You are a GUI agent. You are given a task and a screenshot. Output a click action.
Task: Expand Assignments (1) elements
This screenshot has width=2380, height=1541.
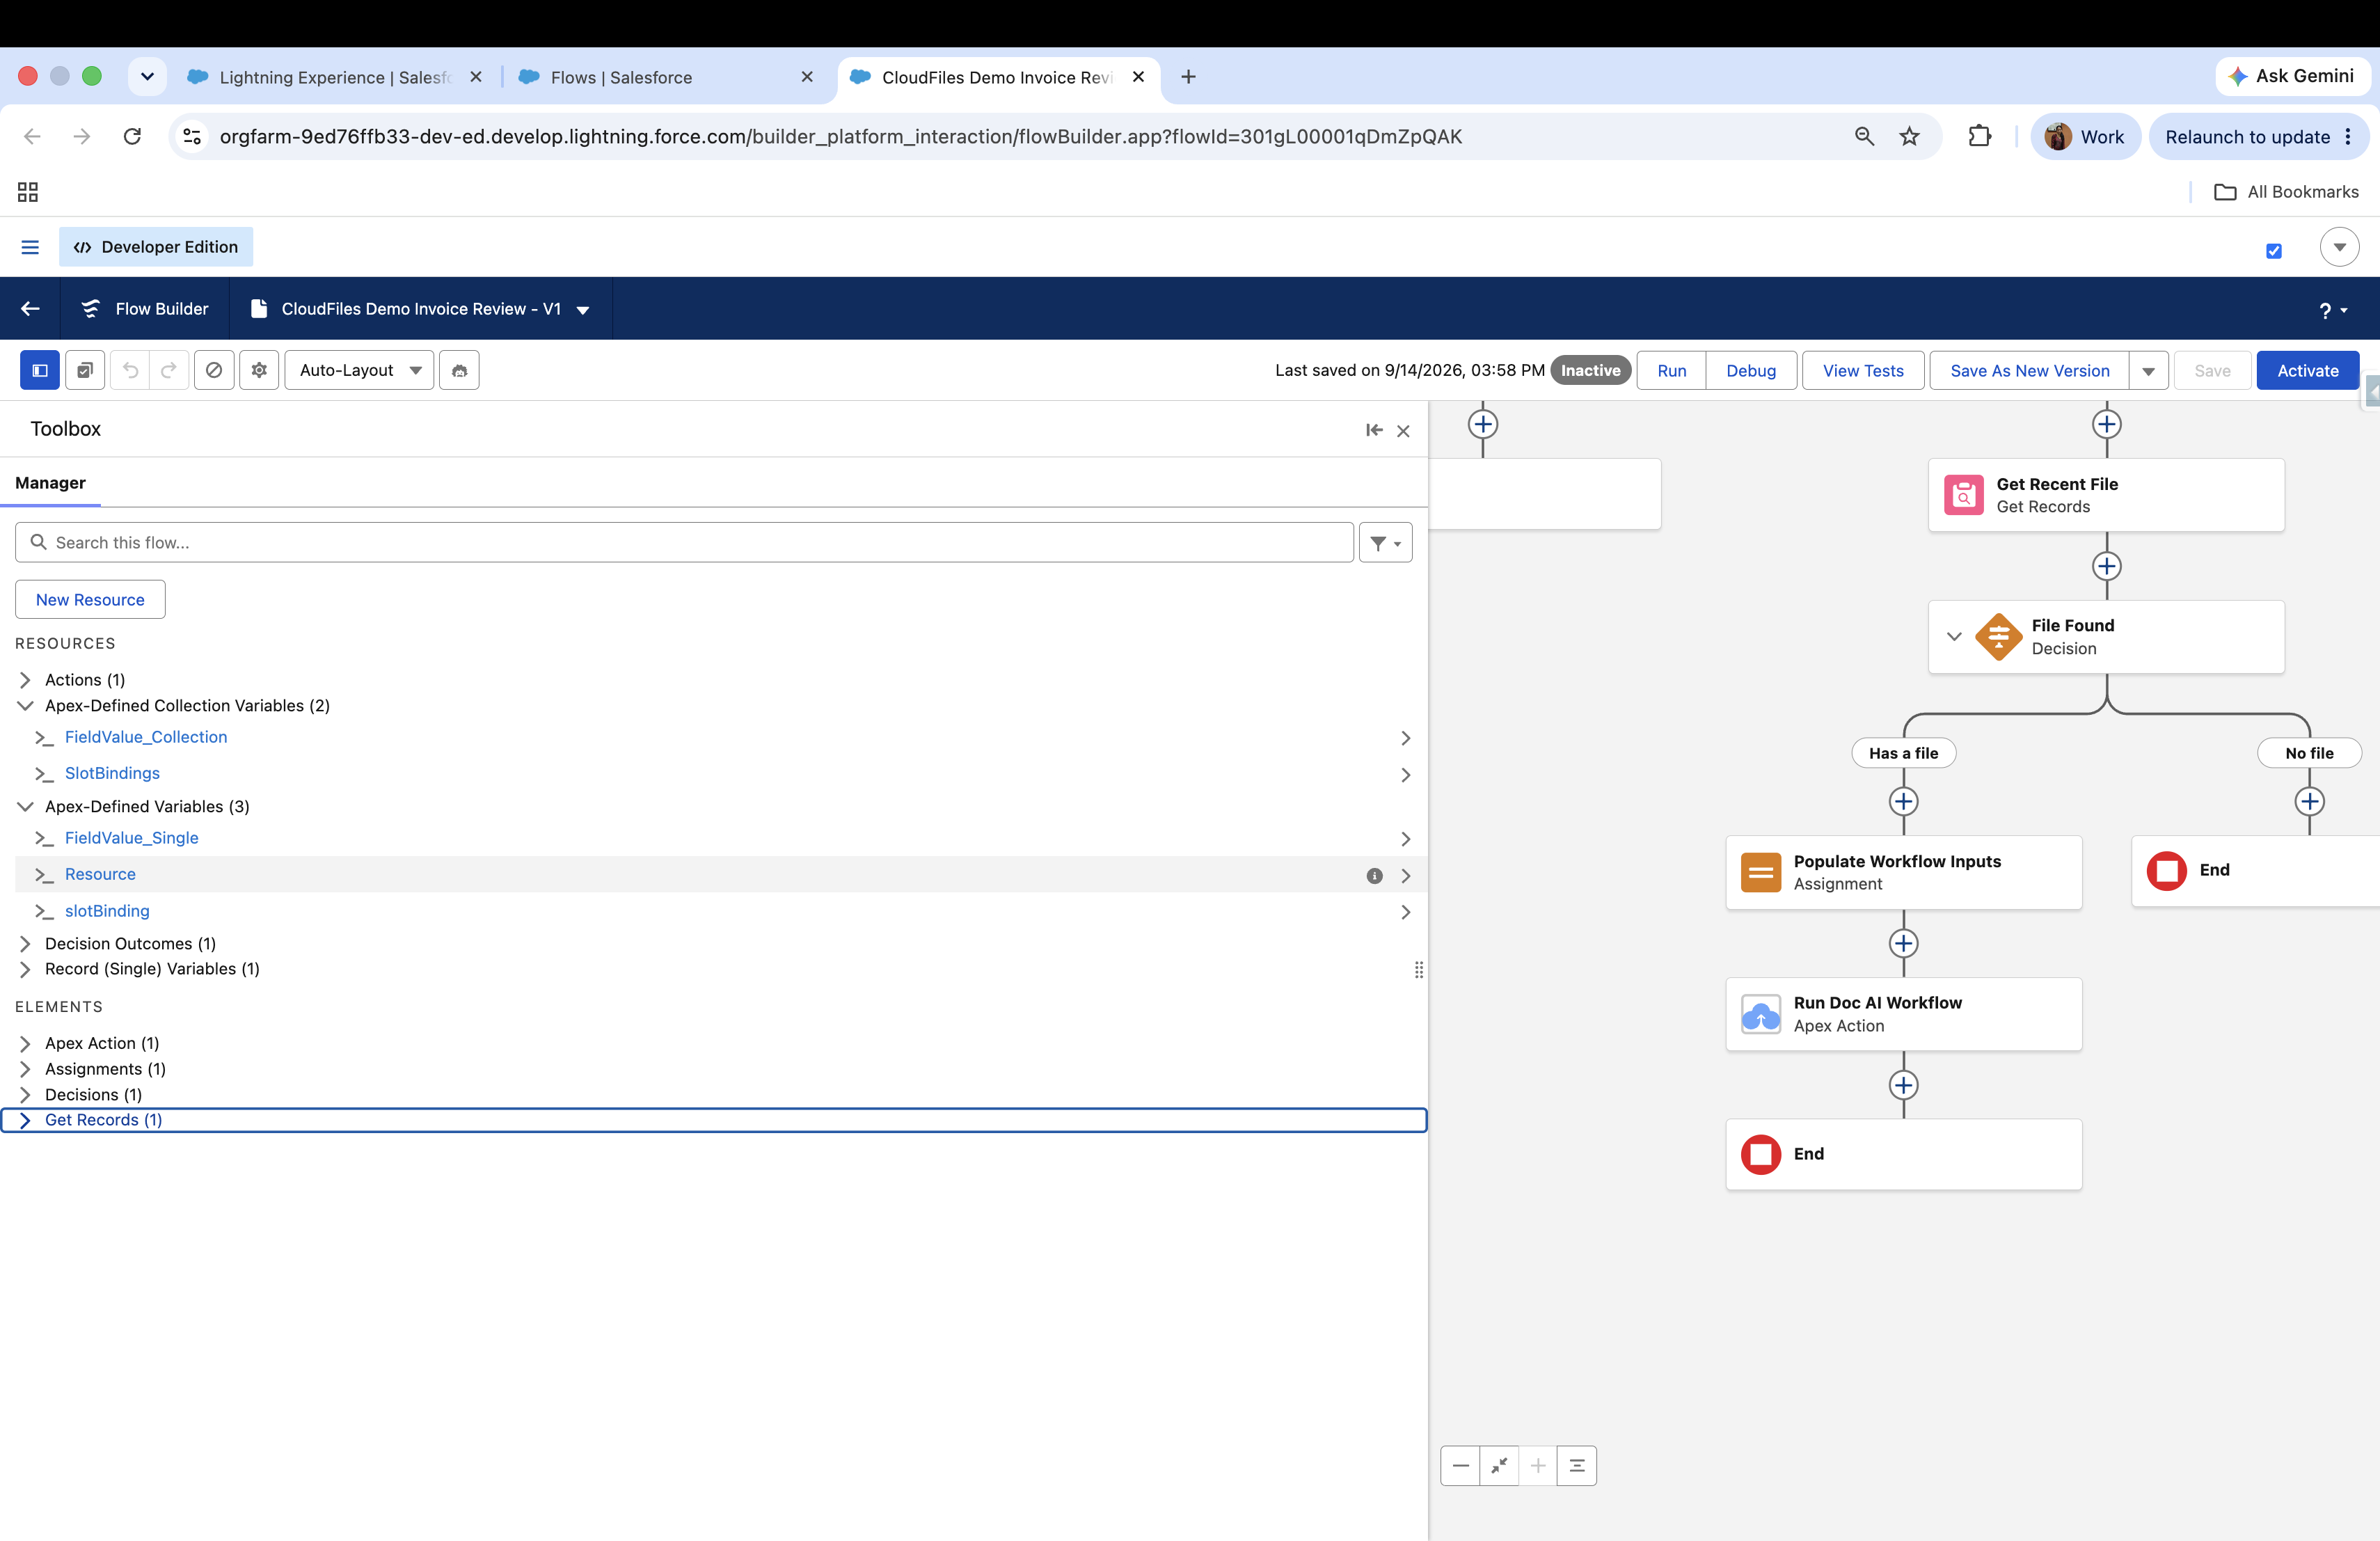coord(25,1069)
